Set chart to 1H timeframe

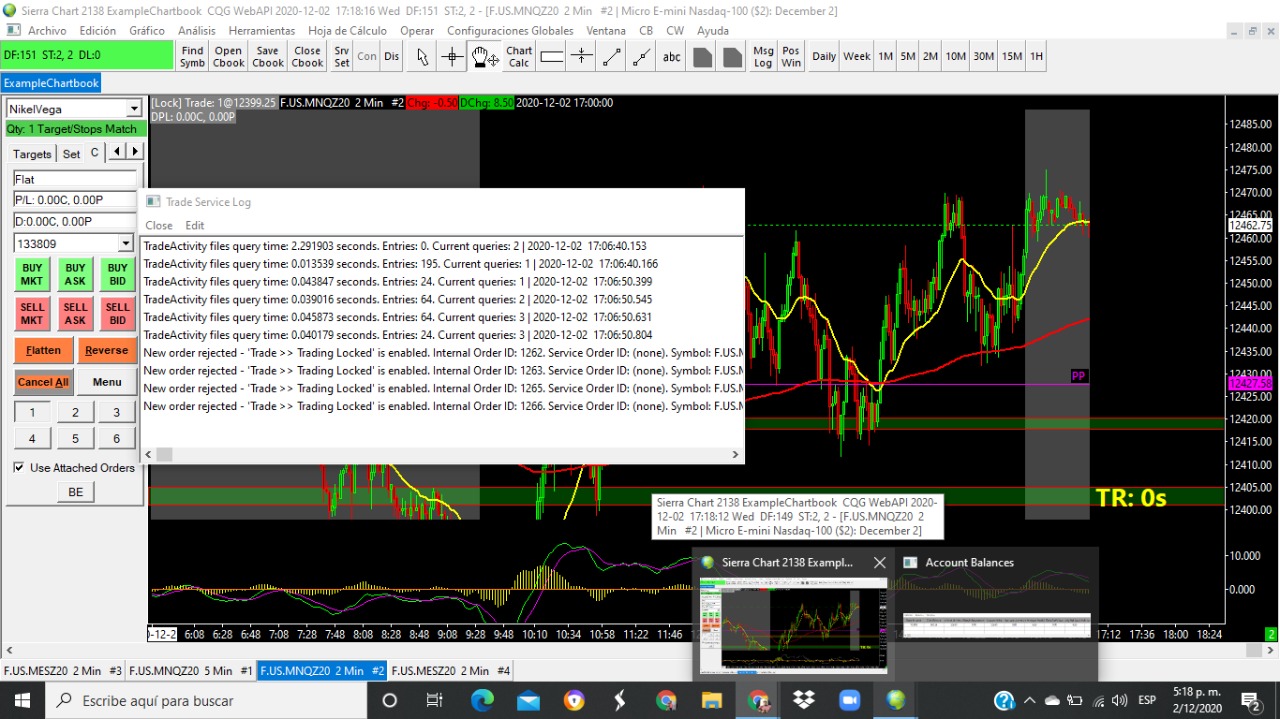1036,57
